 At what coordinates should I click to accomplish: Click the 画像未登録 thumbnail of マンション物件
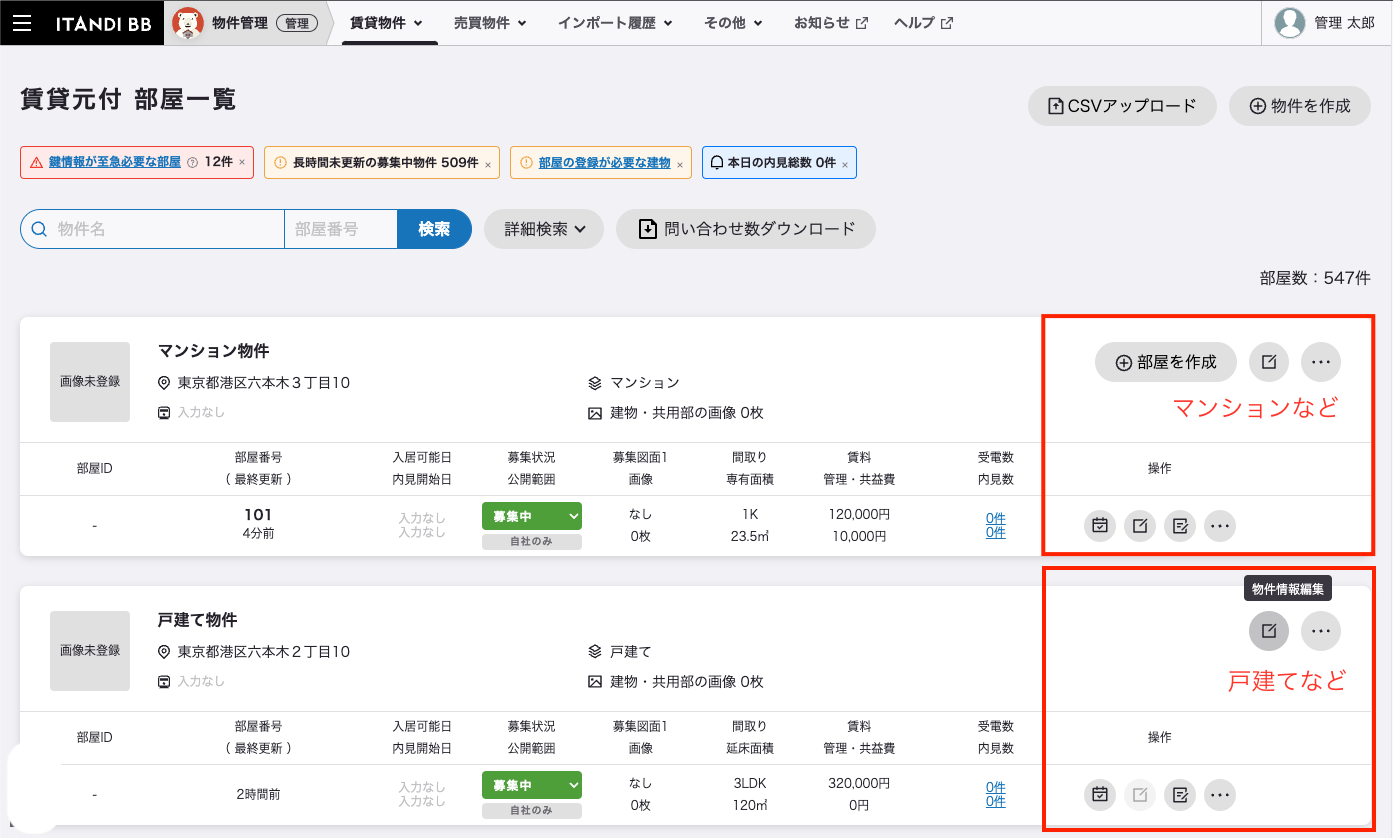click(90, 382)
